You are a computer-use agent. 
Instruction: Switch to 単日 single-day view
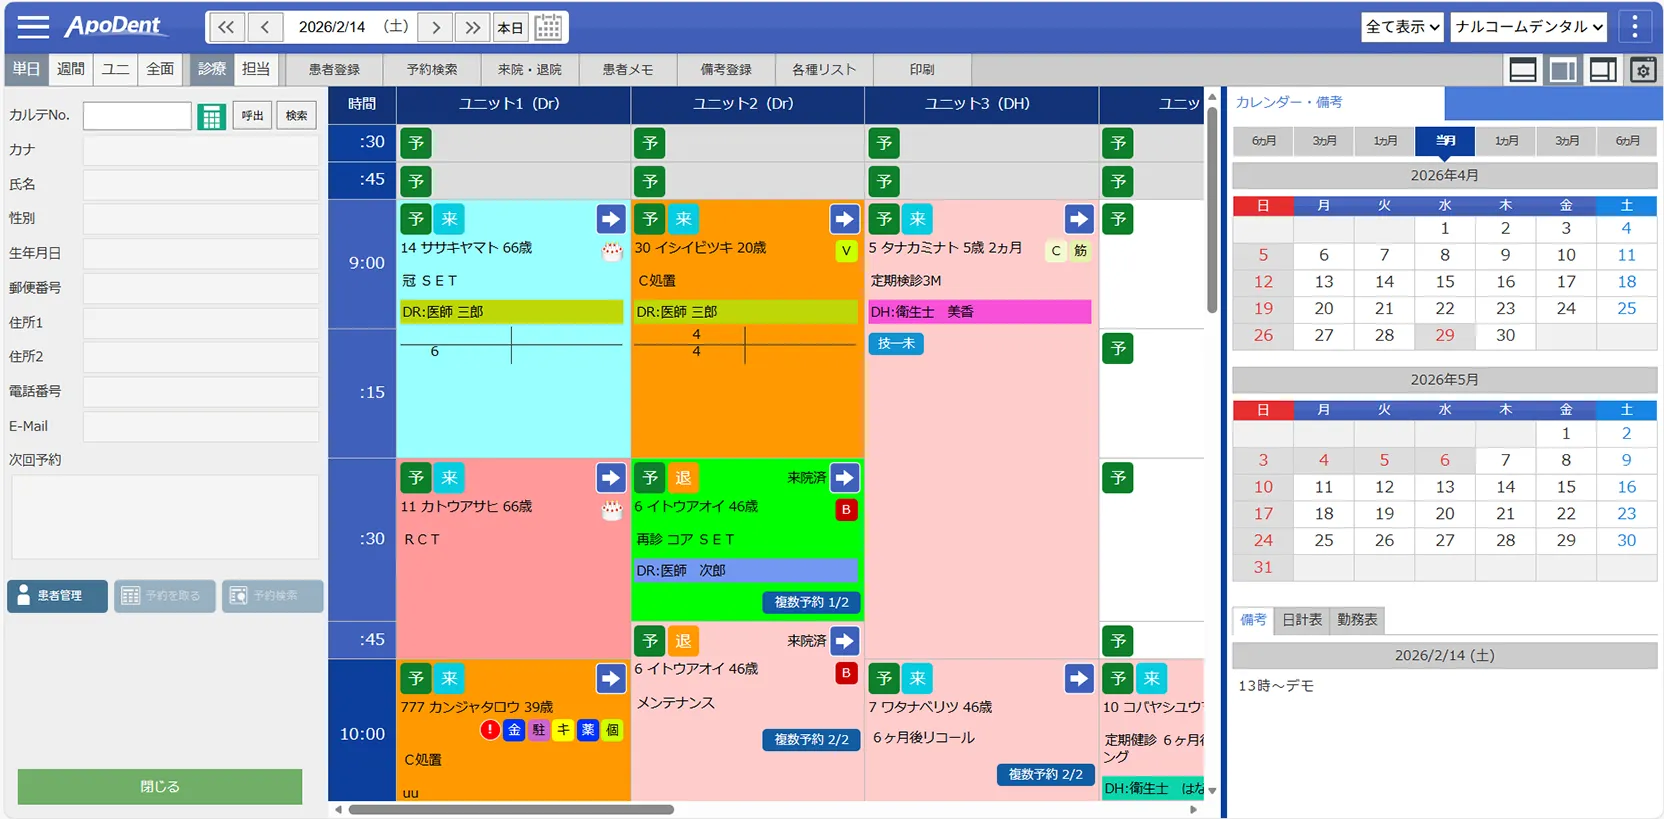pyautogui.click(x=26, y=69)
